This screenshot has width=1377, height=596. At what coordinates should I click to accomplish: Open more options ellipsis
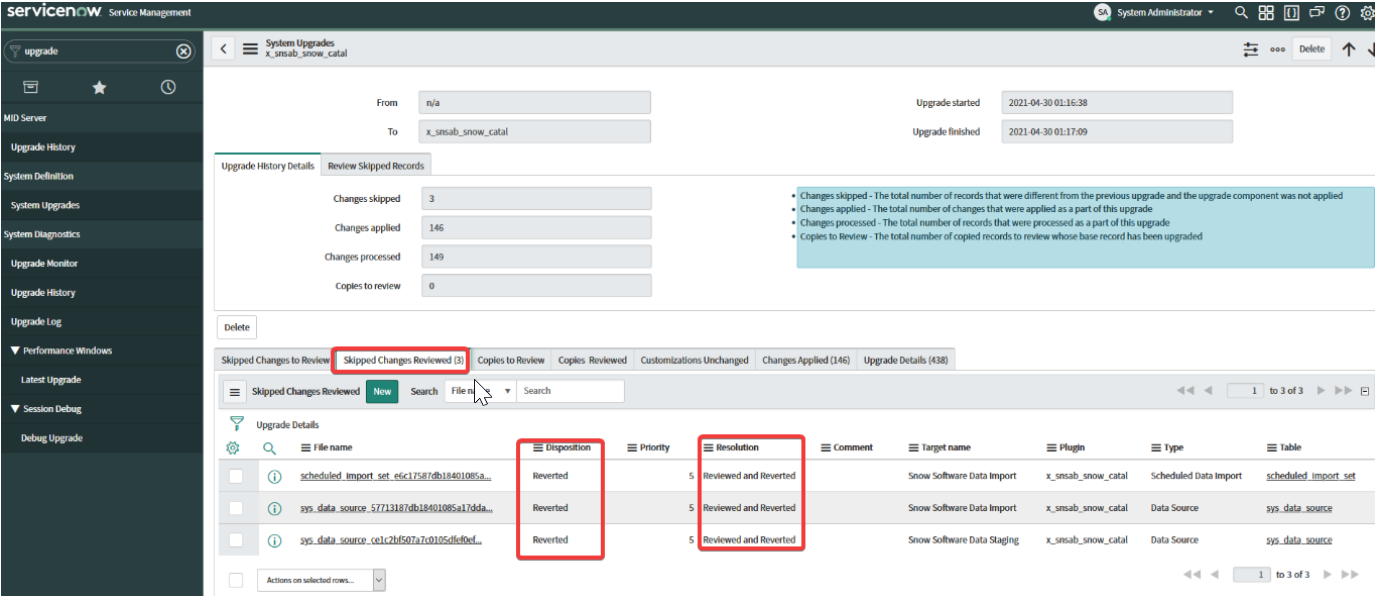click(x=1277, y=49)
